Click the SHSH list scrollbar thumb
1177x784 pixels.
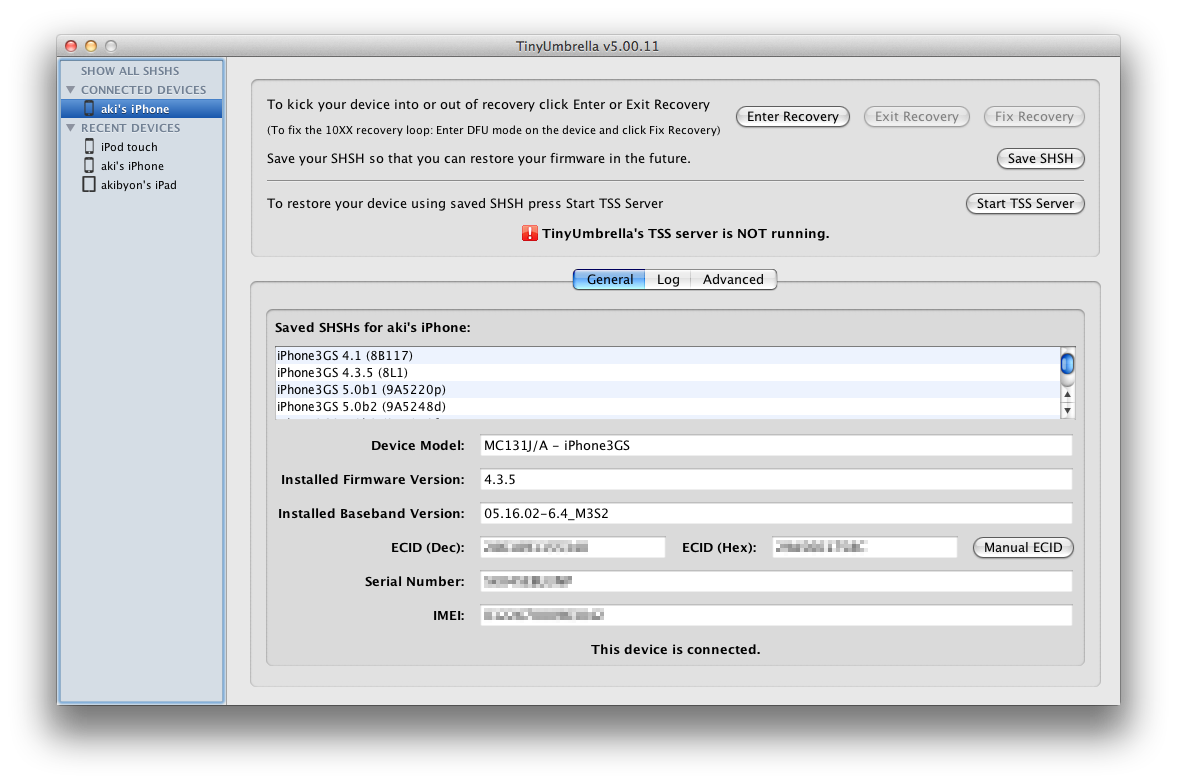coord(1067,363)
